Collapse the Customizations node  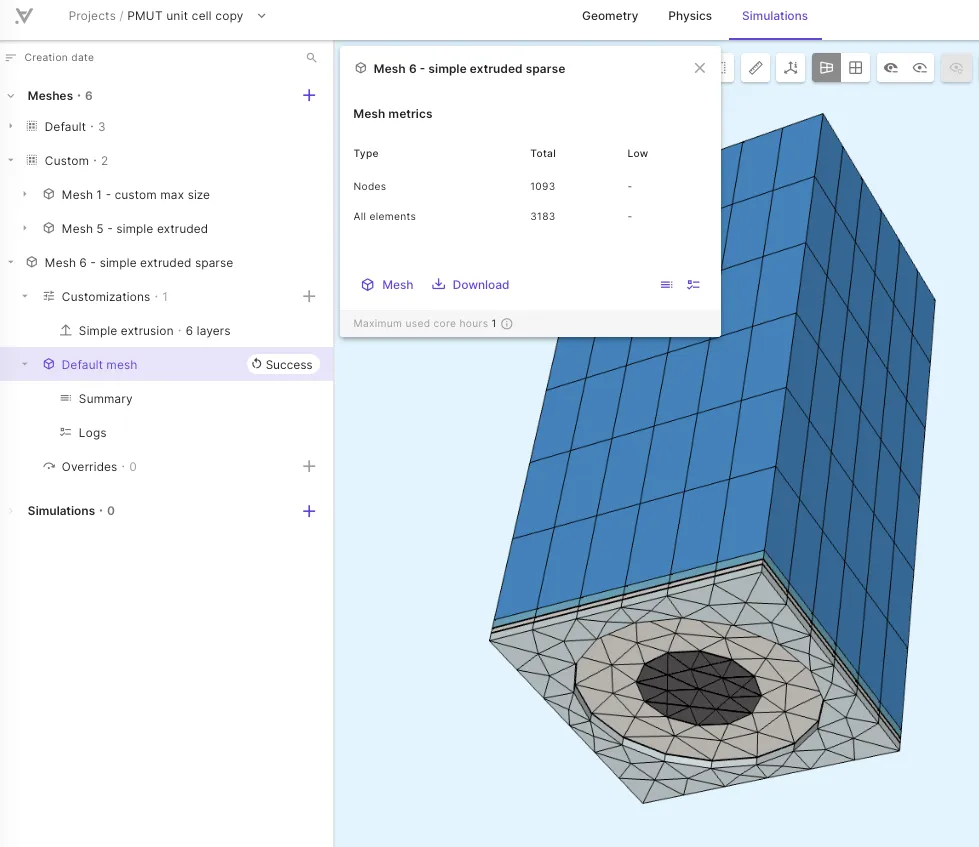pos(25,296)
